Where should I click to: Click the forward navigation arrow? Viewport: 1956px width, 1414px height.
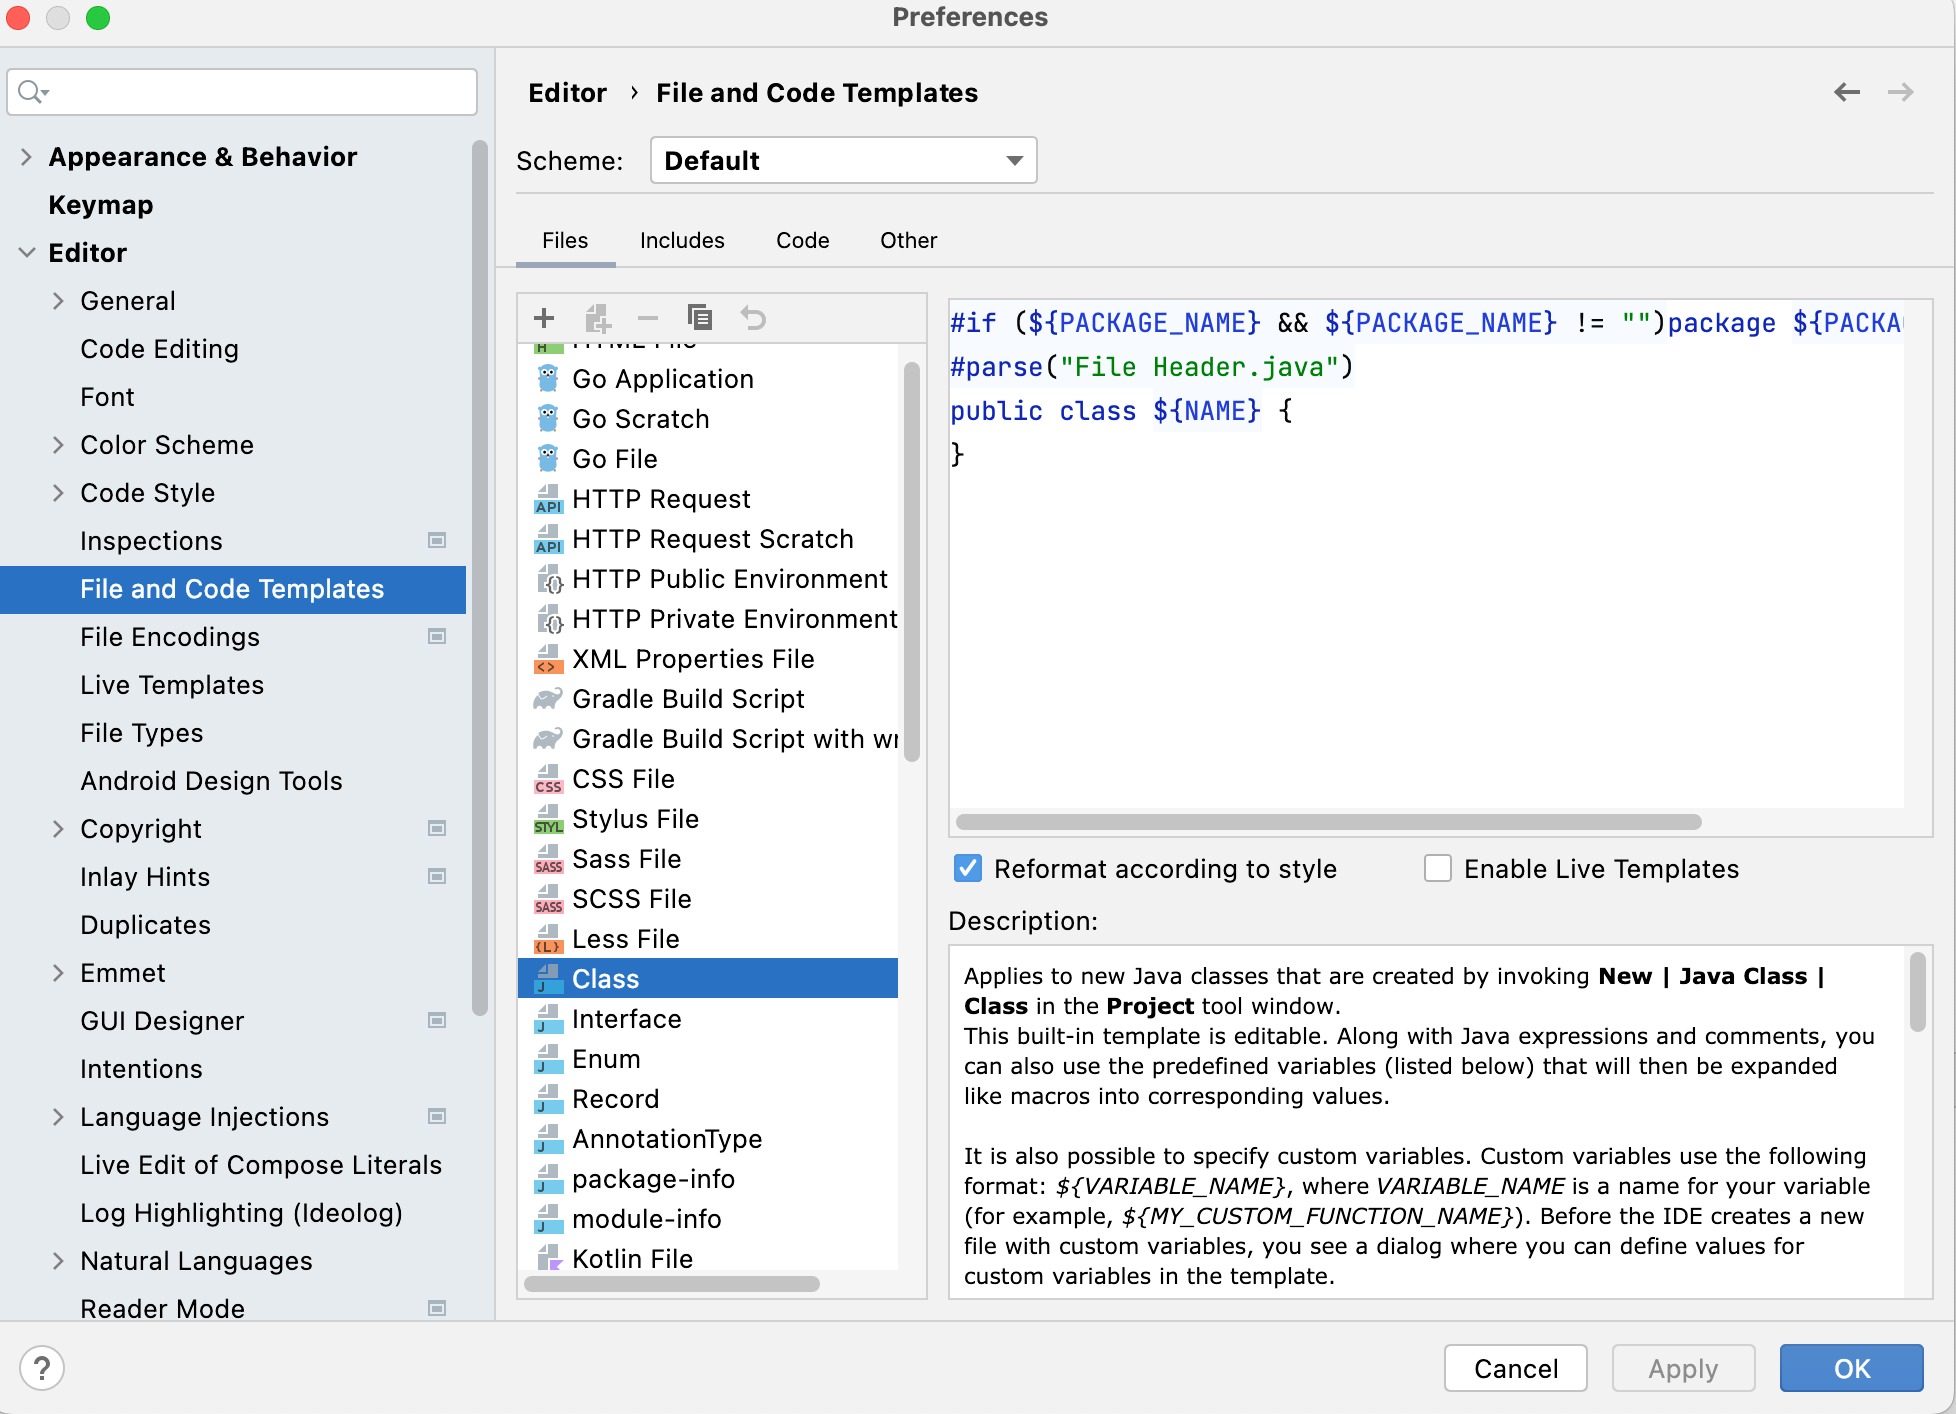pos(1900,92)
